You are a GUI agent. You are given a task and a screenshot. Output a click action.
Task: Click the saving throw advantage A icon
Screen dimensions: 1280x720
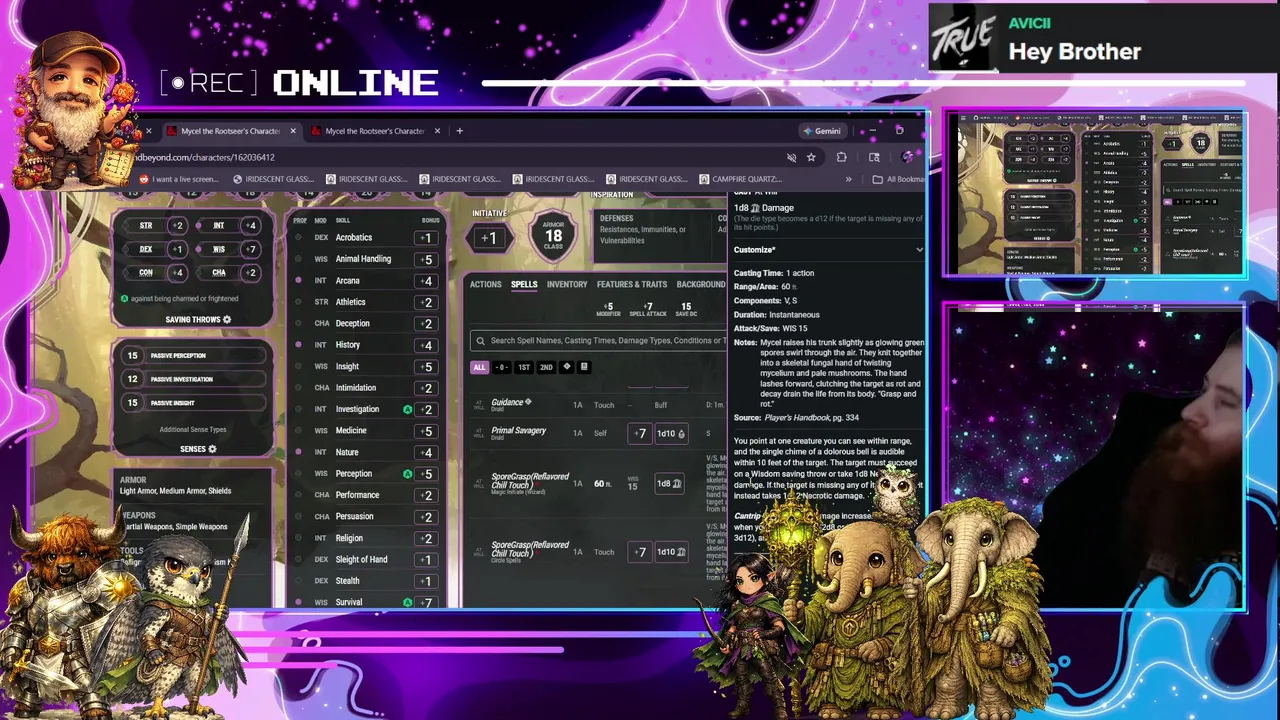pos(124,299)
